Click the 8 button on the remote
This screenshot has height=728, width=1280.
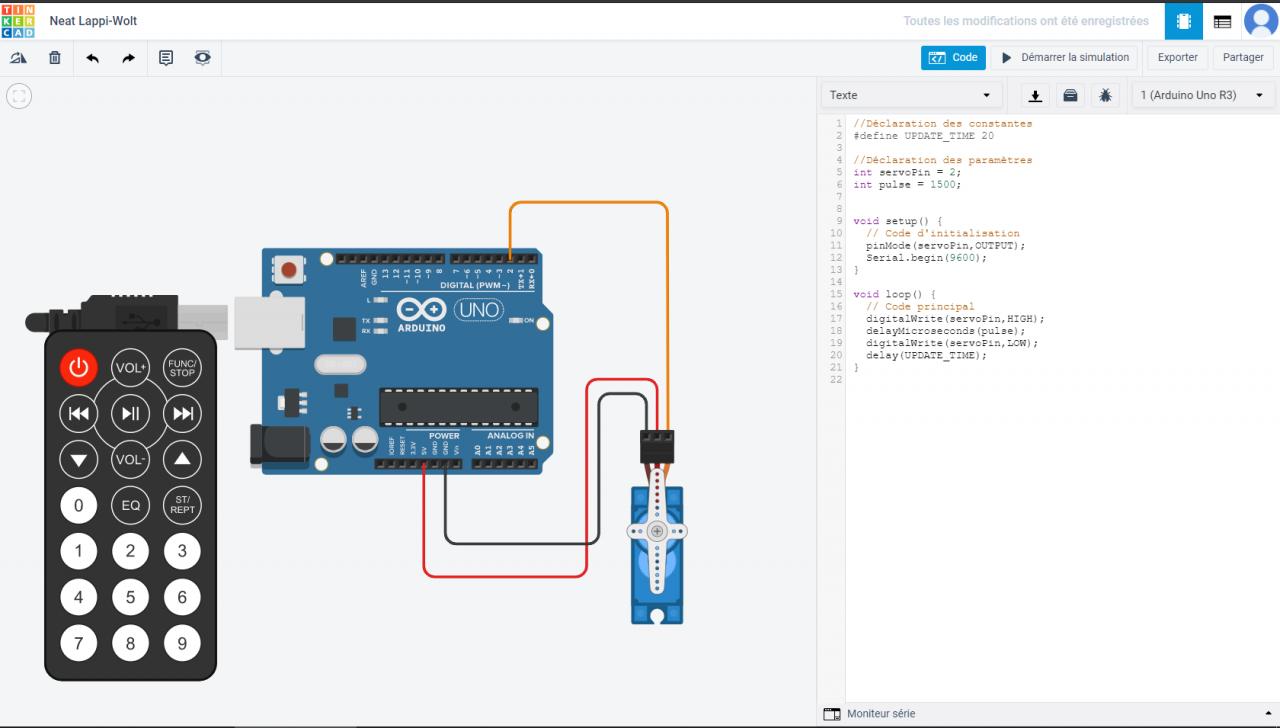[131, 643]
